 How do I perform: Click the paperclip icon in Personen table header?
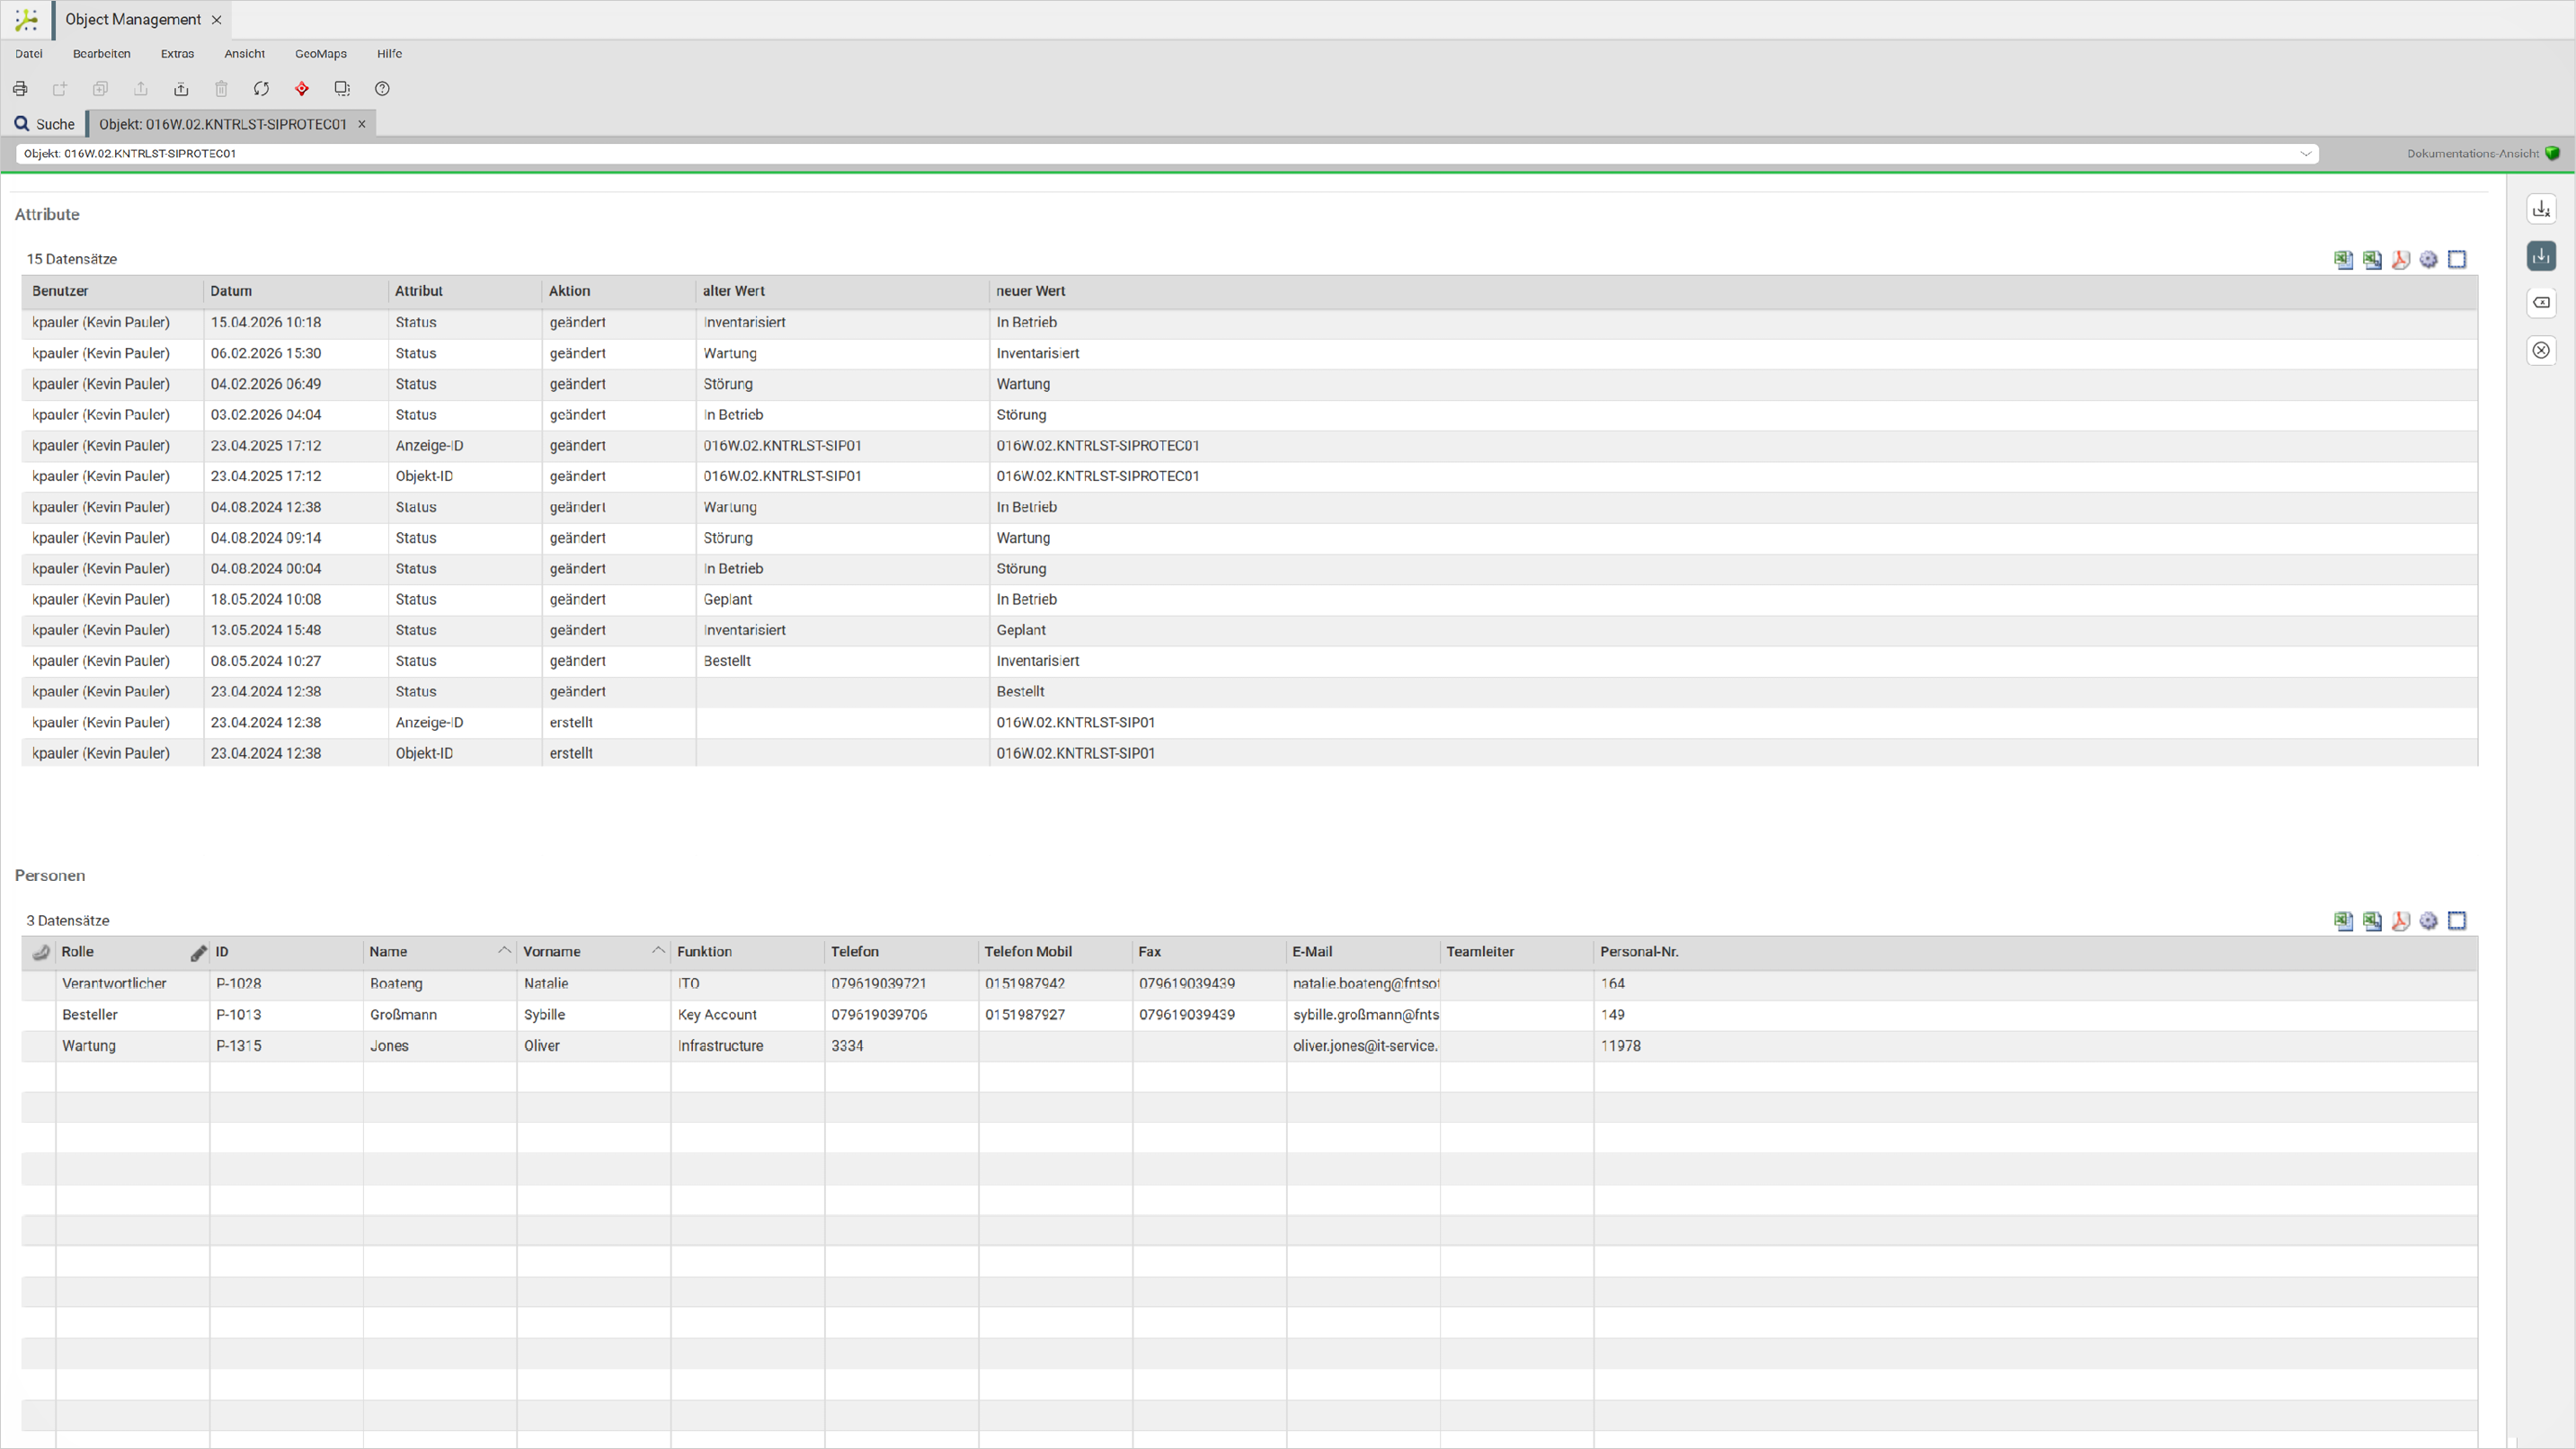tap(40, 953)
